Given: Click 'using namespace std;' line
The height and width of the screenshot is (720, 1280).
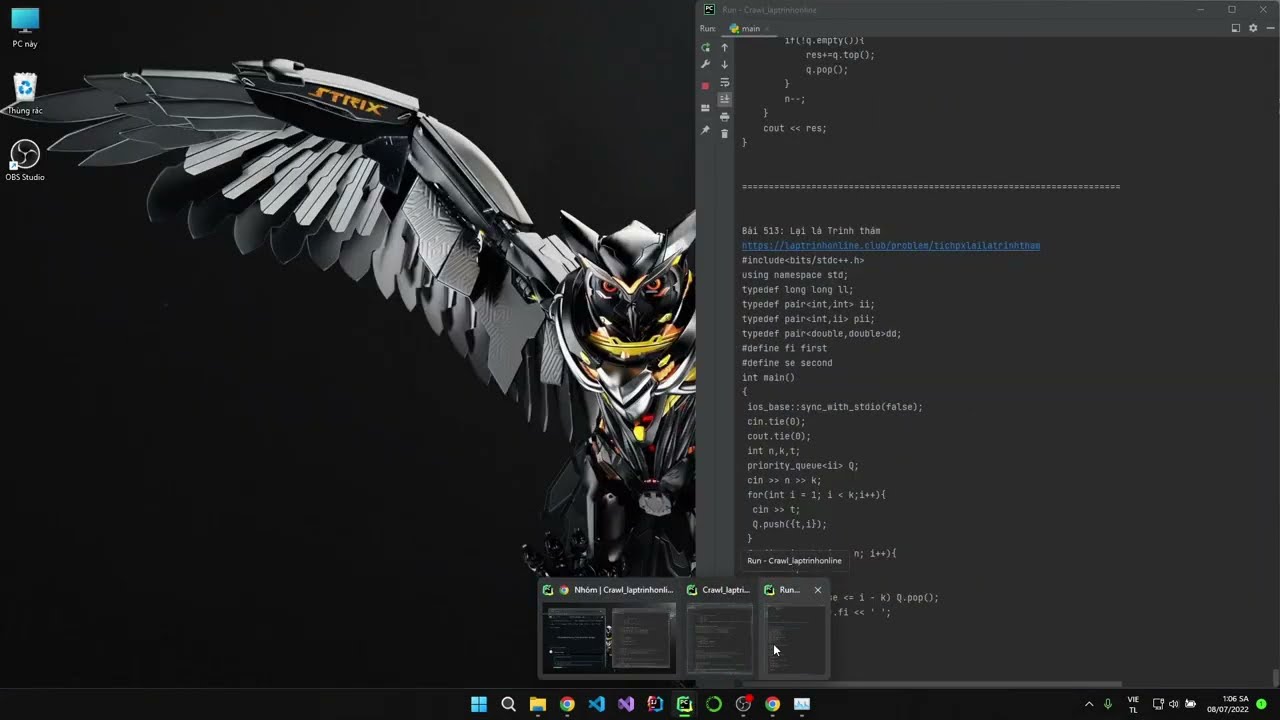Looking at the screenshot, I should (795, 275).
